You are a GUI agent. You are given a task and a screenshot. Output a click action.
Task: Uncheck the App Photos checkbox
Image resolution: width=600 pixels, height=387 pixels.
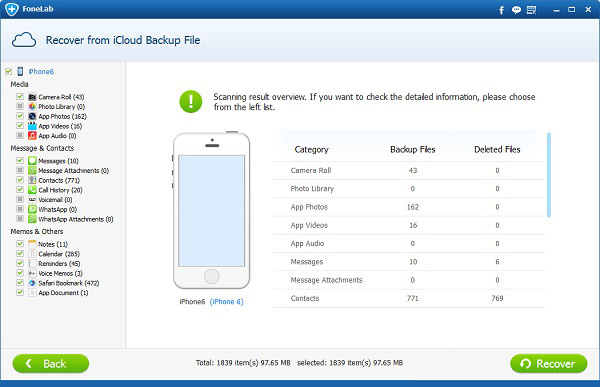pyautogui.click(x=20, y=116)
